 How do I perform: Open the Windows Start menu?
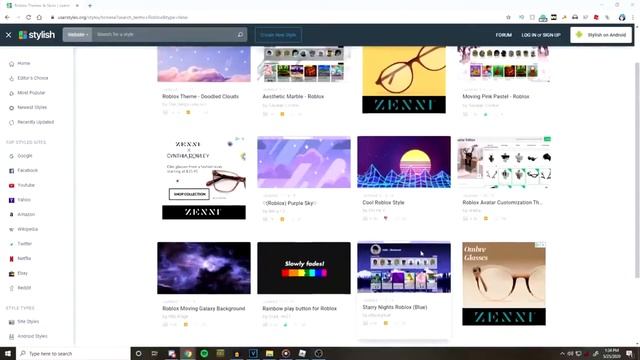tap(8, 353)
